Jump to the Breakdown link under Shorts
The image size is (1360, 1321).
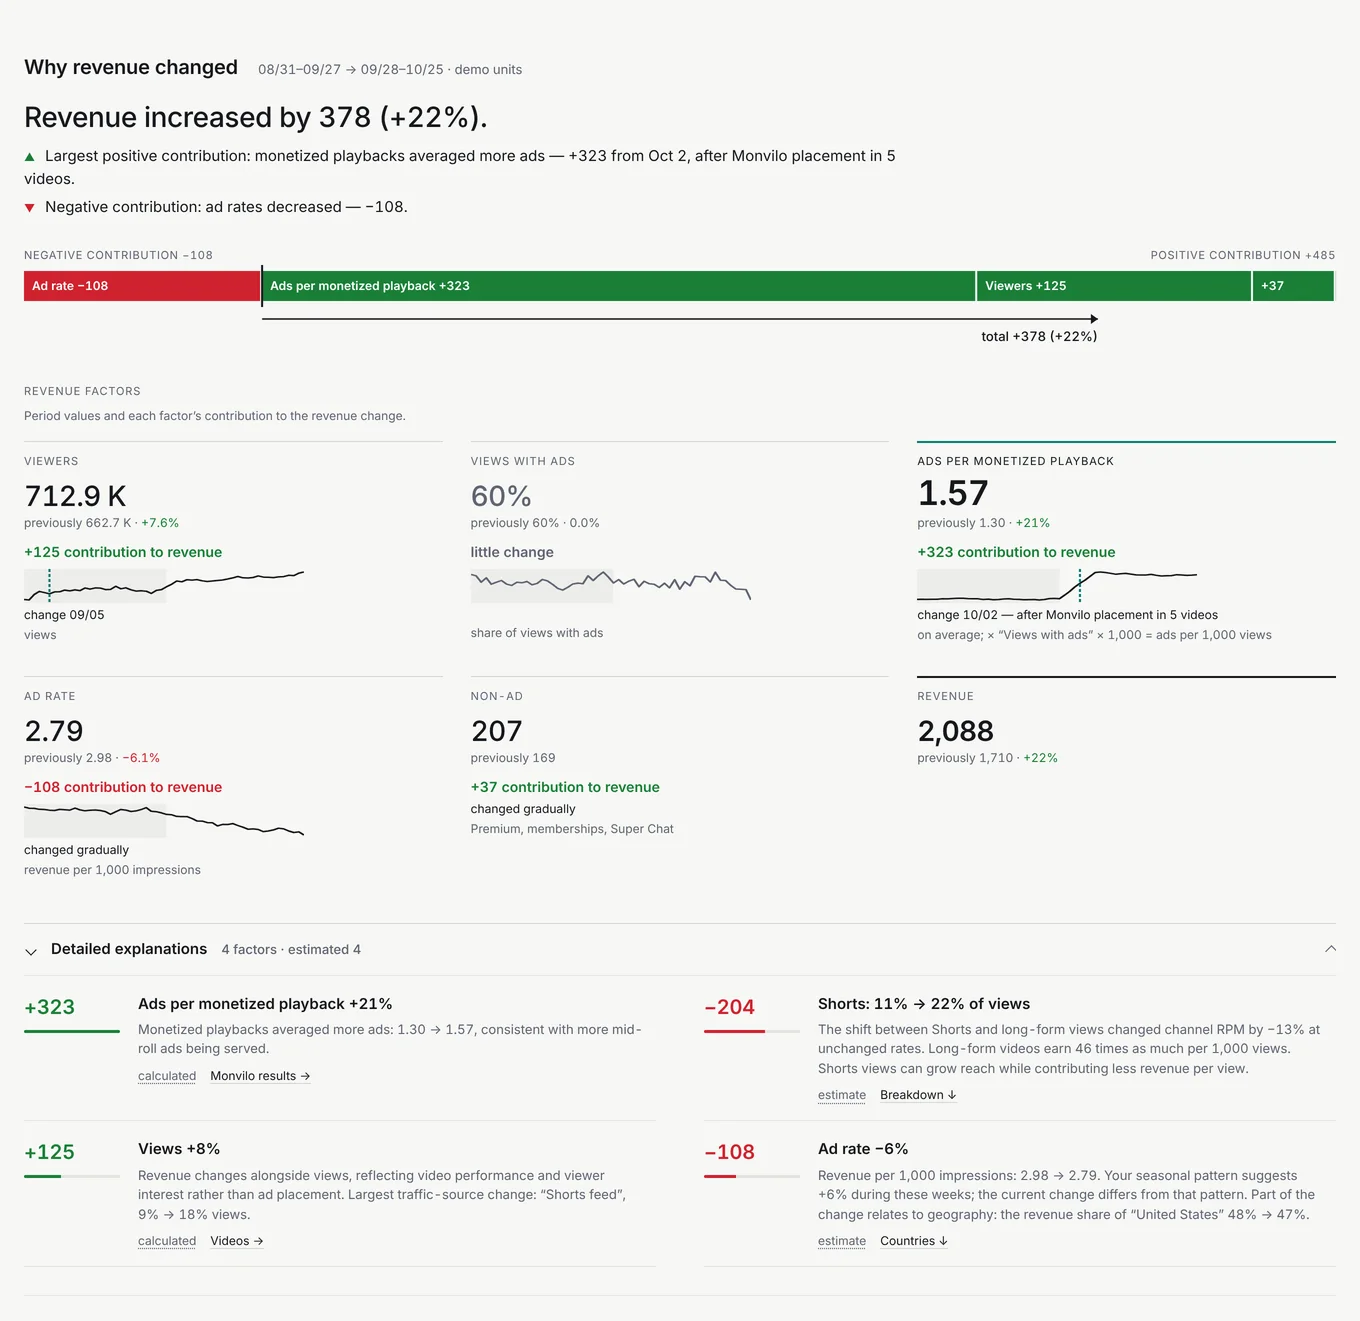coord(918,1095)
